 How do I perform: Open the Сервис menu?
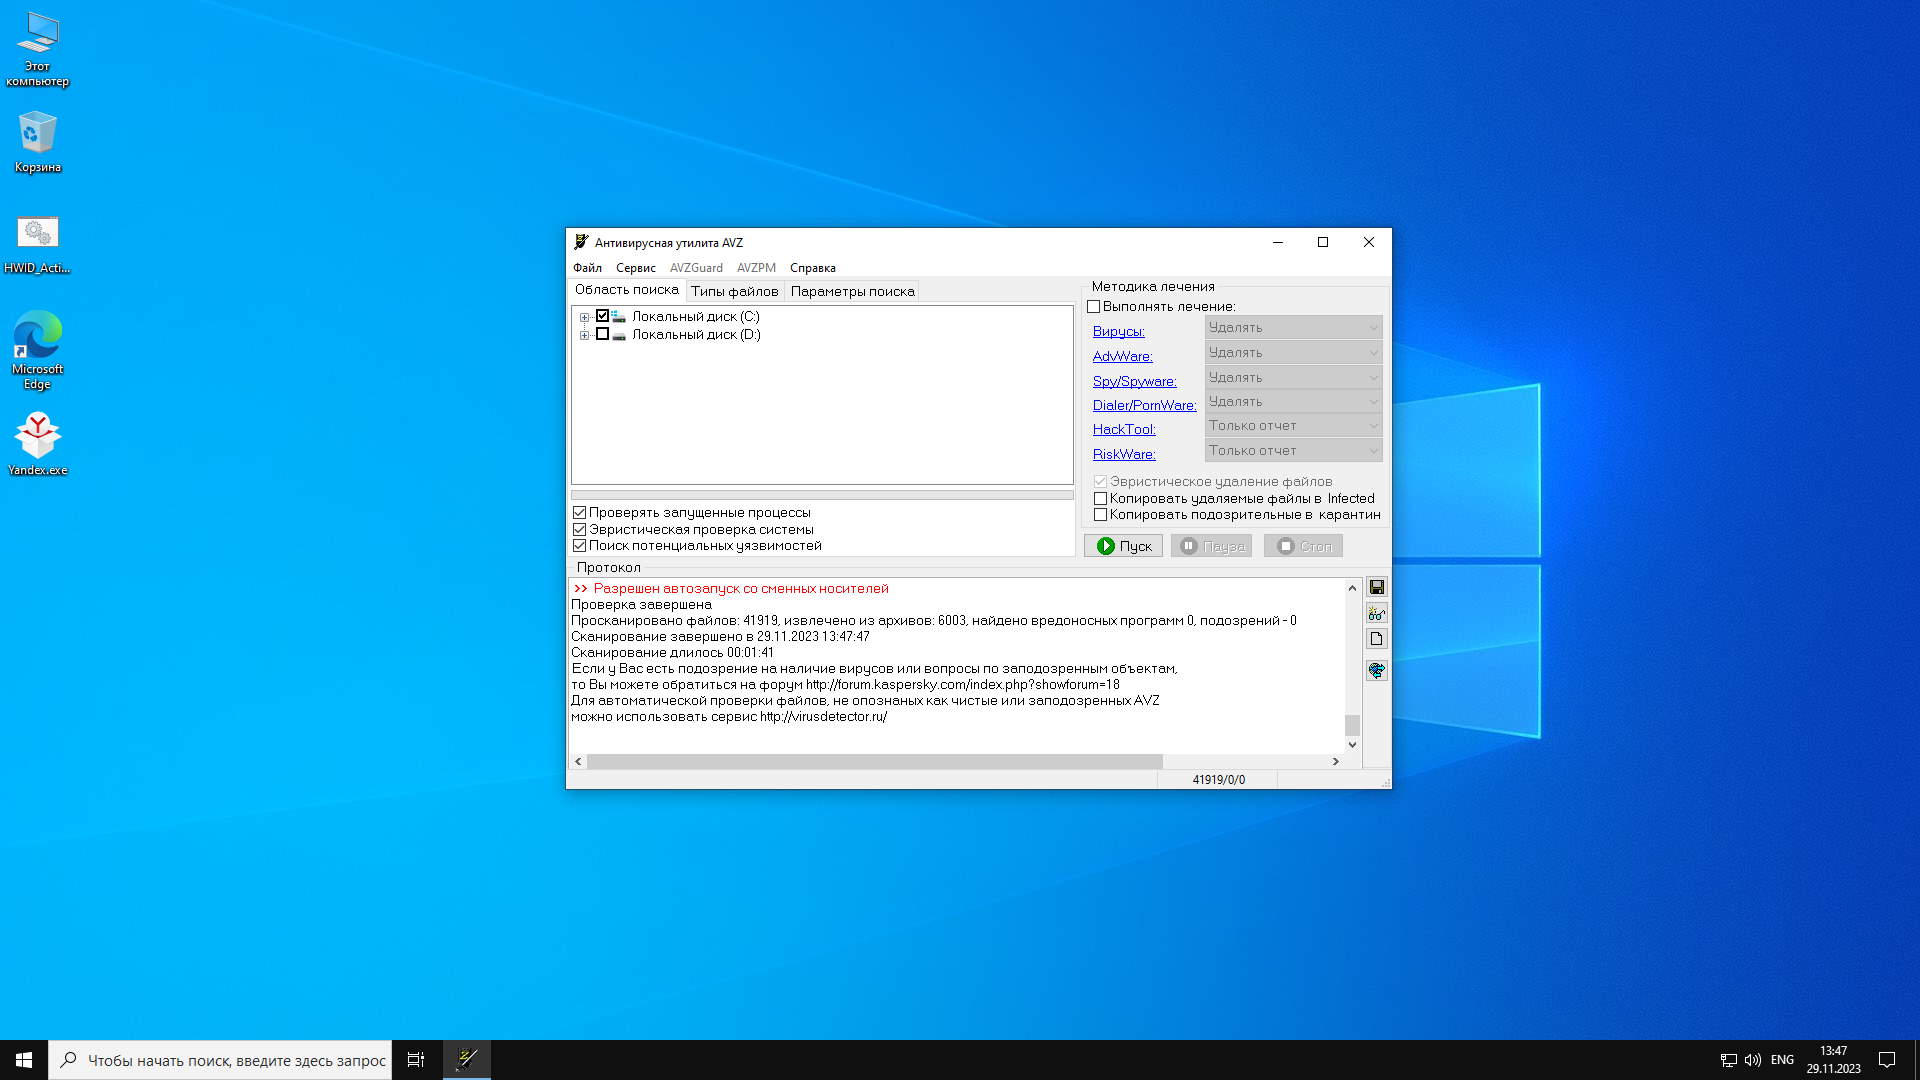pyautogui.click(x=635, y=268)
